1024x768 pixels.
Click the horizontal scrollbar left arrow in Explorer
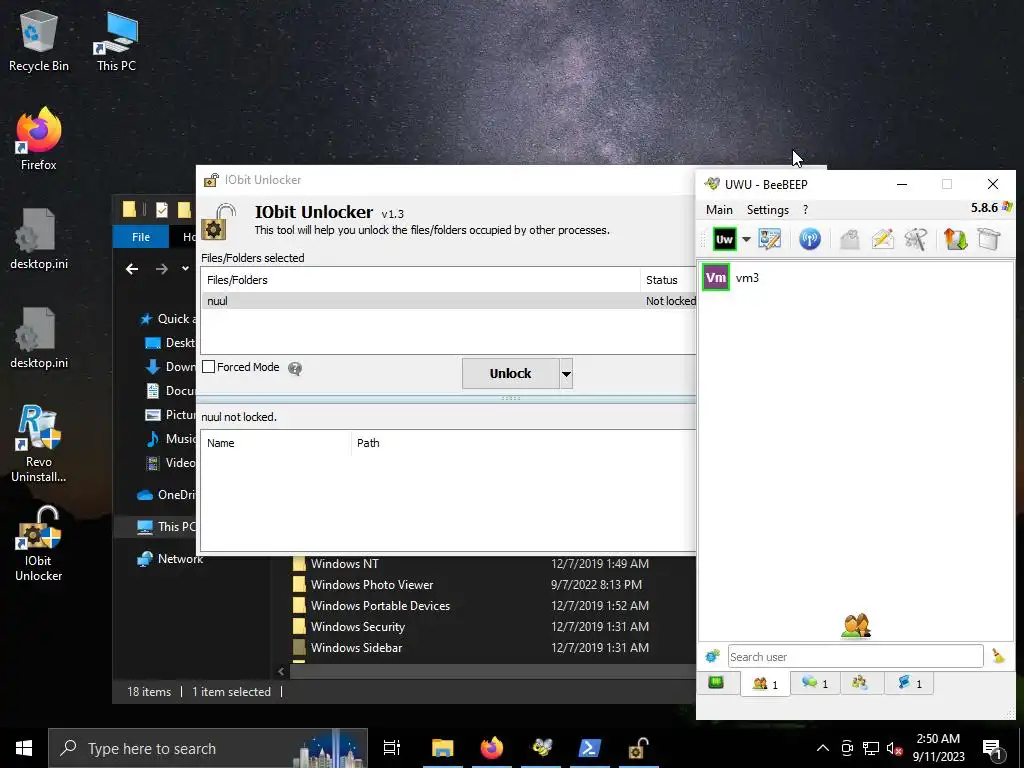coord(281,671)
